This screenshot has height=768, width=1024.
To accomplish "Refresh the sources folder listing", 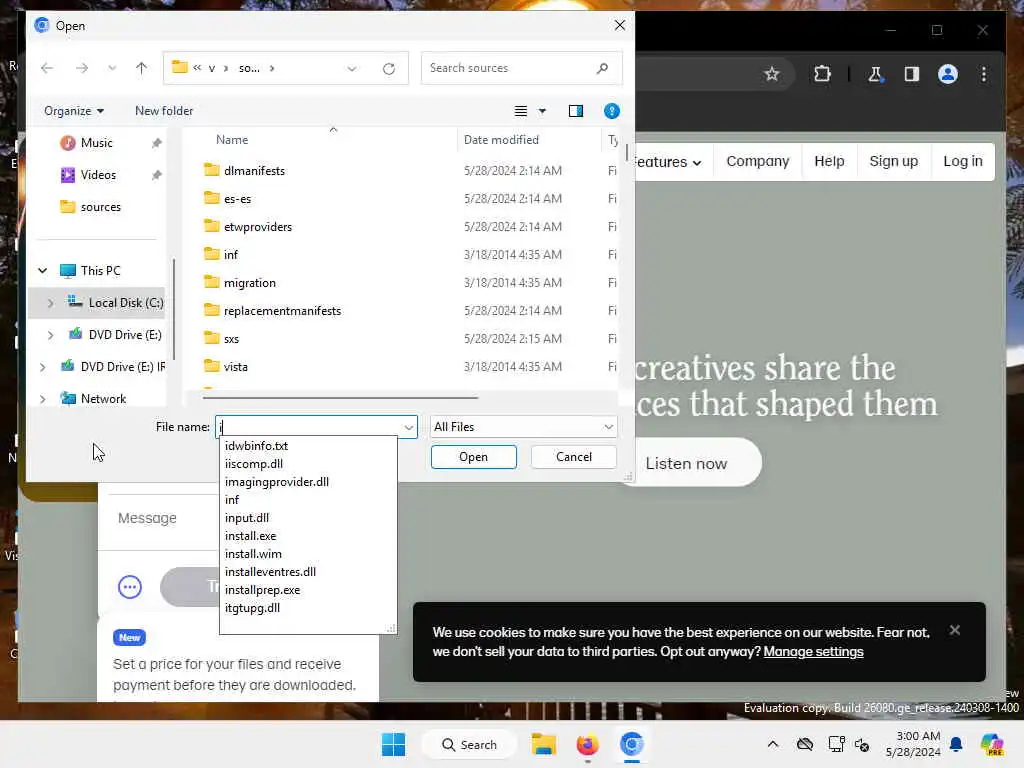I will pyautogui.click(x=389, y=69).
